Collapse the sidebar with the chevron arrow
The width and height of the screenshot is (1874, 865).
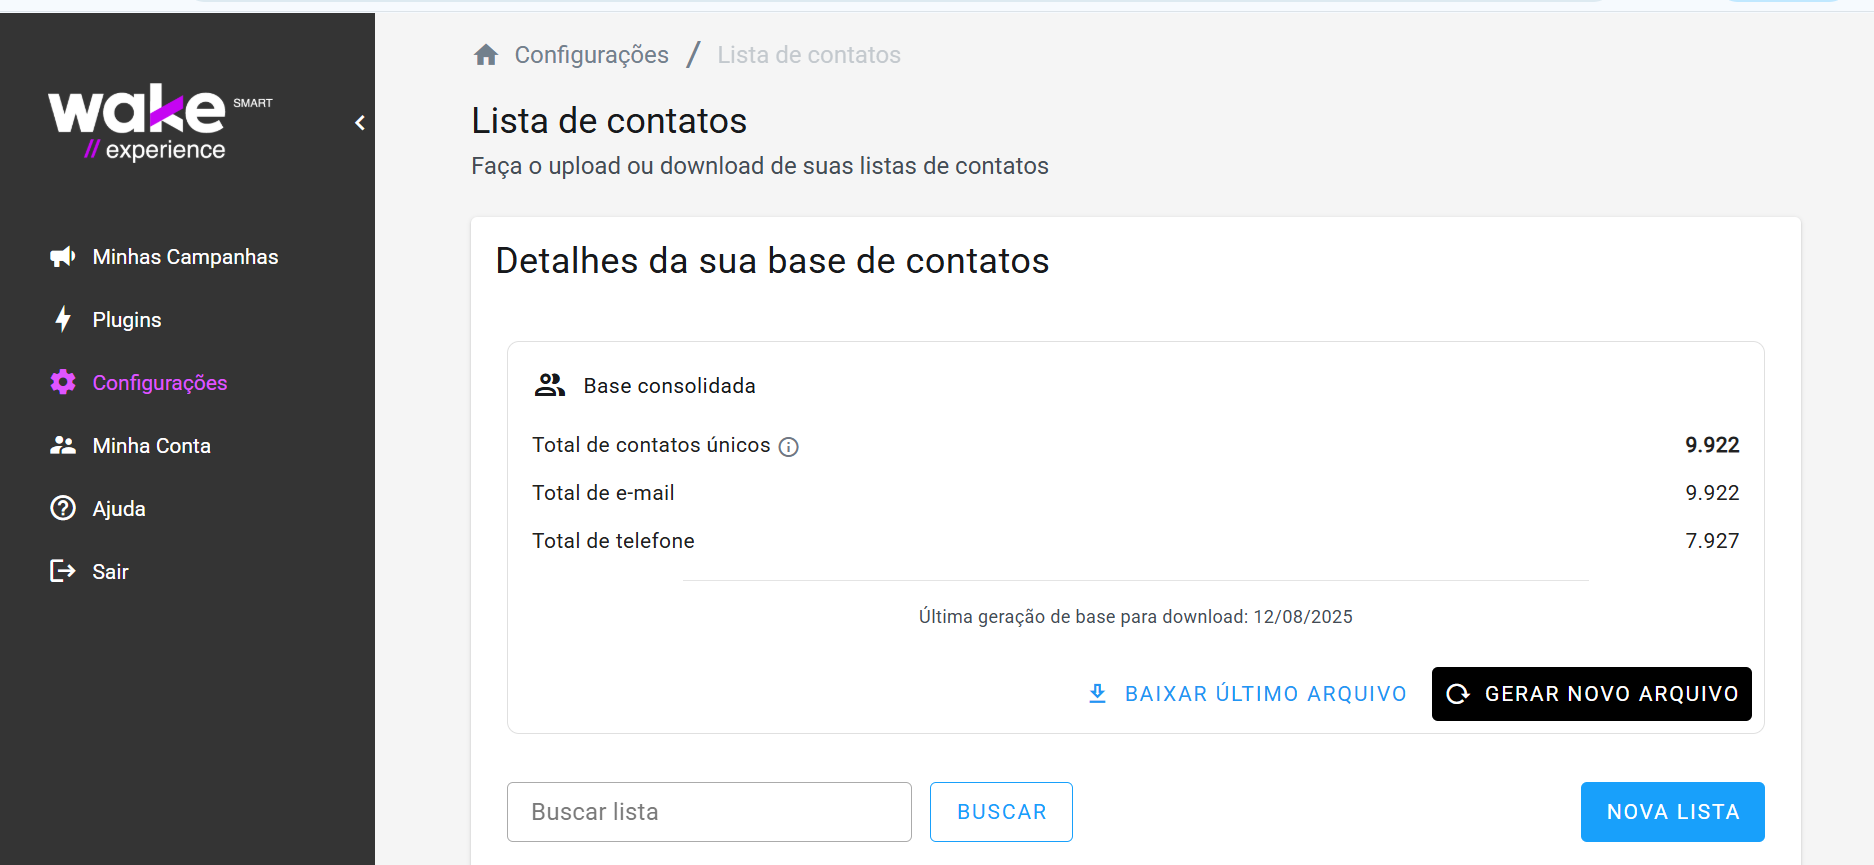coord(360,123)
